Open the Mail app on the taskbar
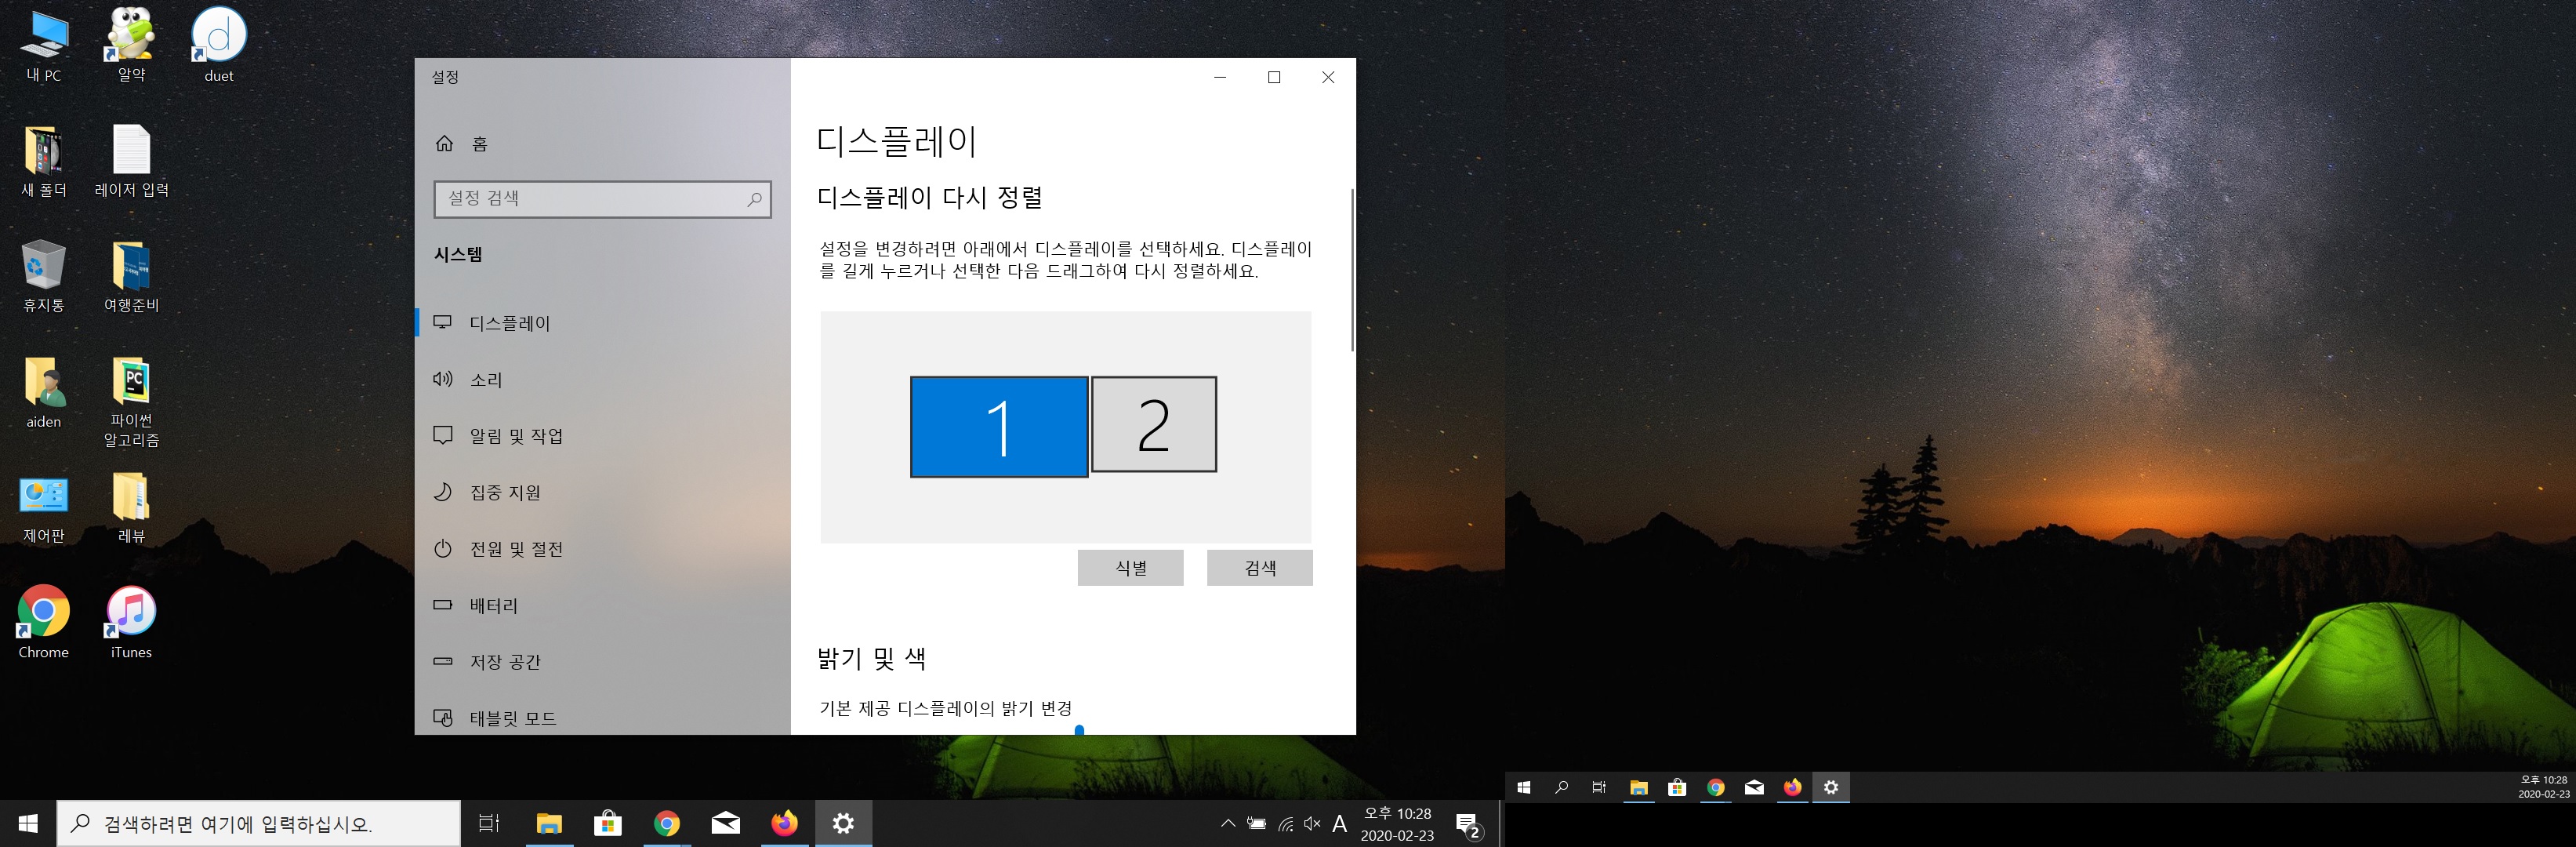The height and width of the screenshot is (847, 2576). 725,823
